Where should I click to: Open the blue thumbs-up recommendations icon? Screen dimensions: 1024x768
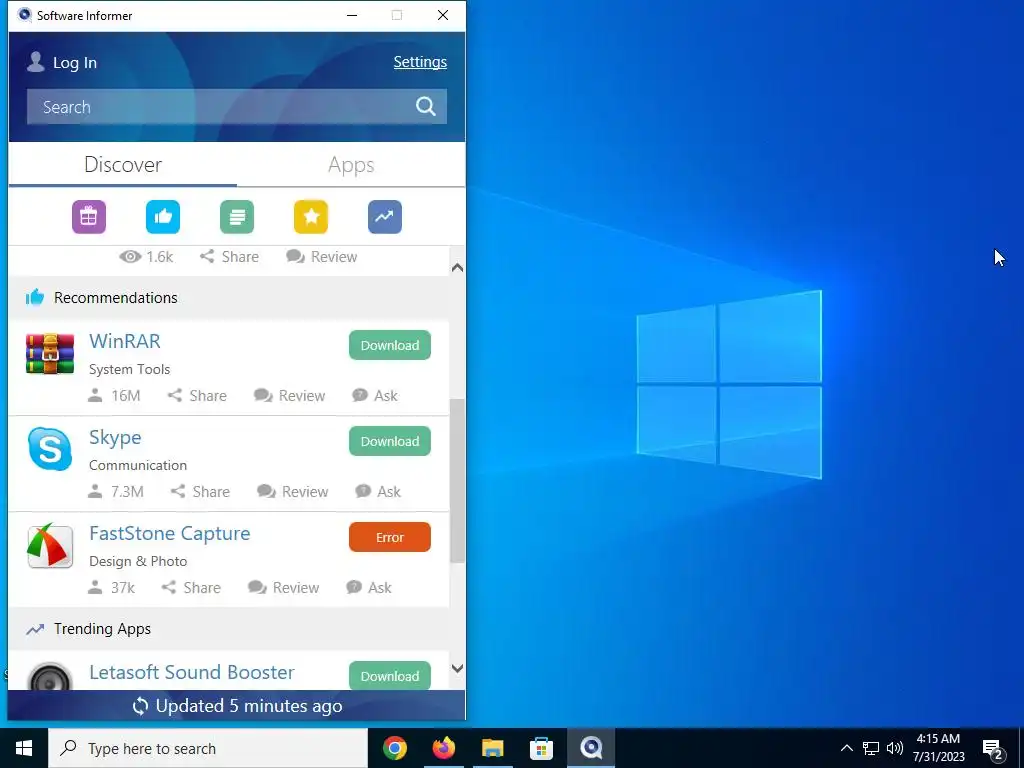(x=163, y=217)
